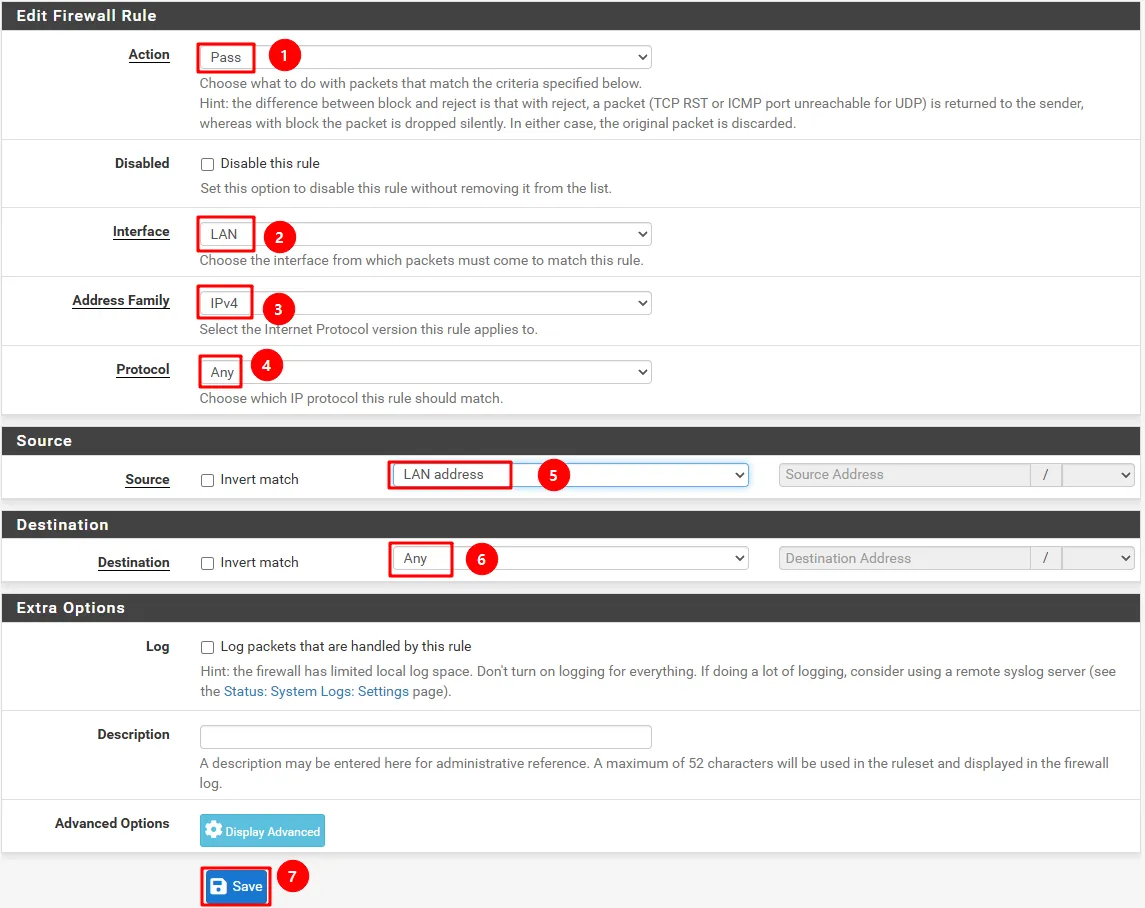
Task: Open the Interface dropdown showing LAN
Action: point(425,234)
